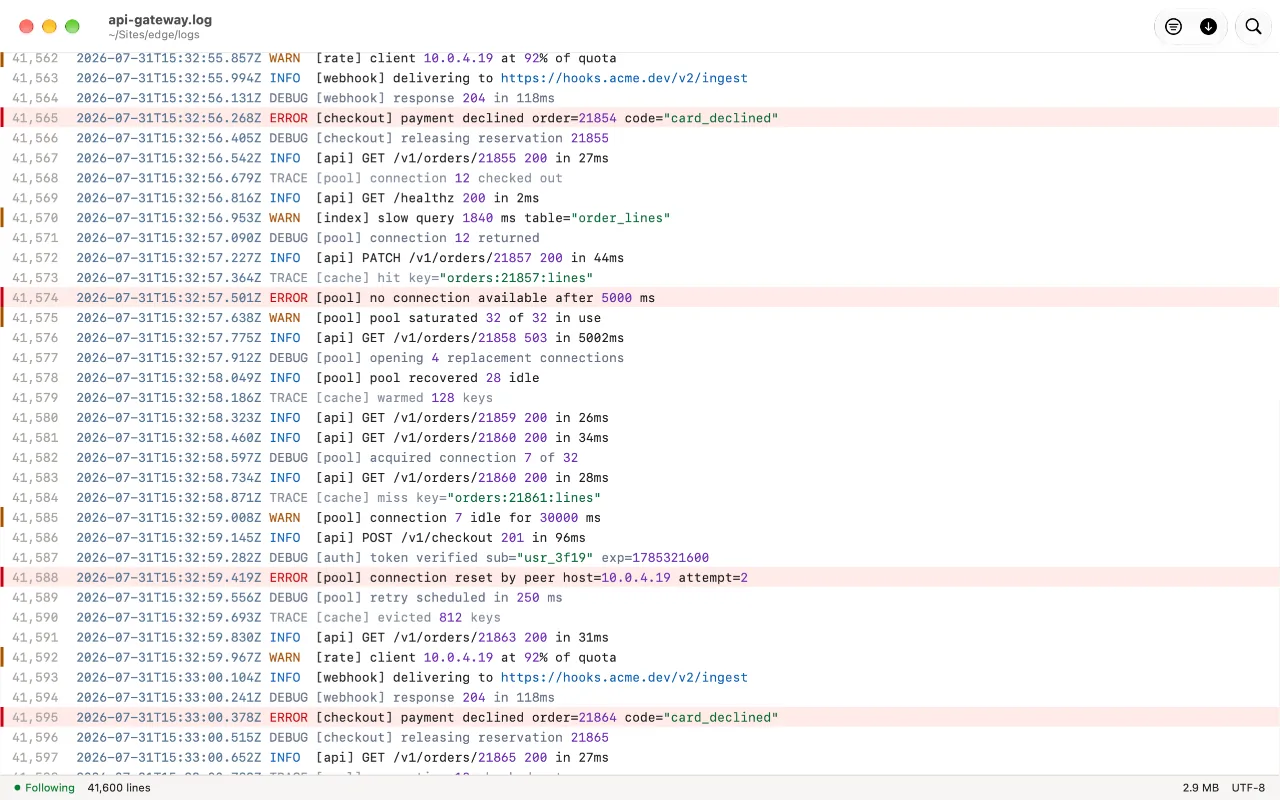
Task: Click the "41,600 lines" status entry
Action: pyautogui.click(x=119, y=788)
